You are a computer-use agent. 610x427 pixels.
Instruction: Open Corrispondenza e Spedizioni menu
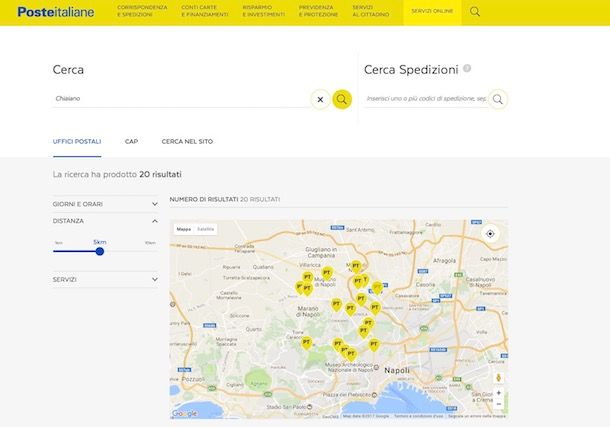(x=142, y=11)
